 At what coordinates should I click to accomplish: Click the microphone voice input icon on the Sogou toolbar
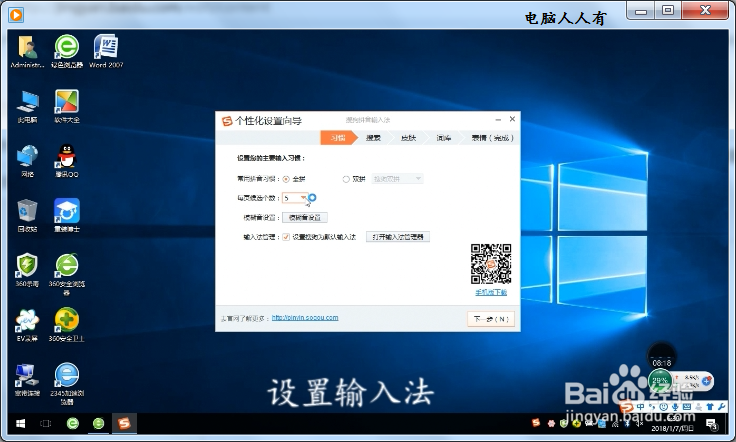pos(675,406)
